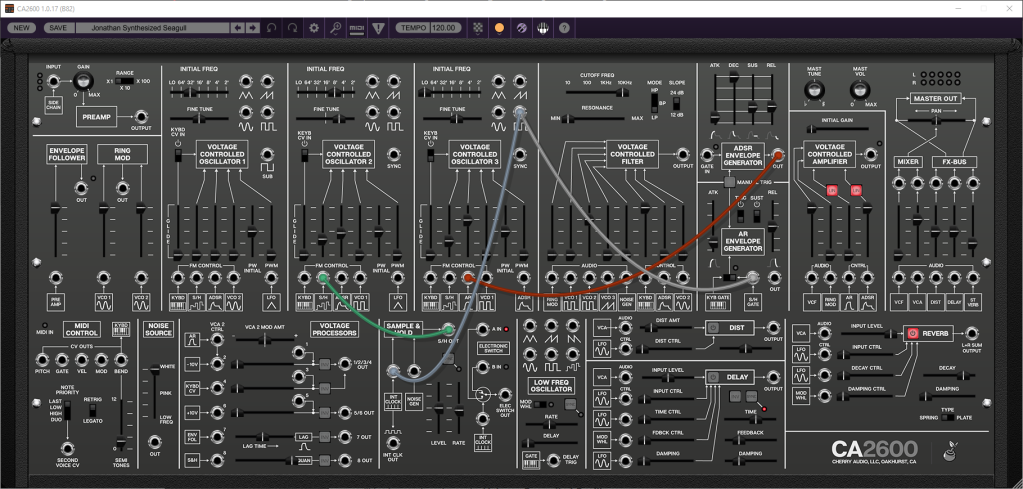Click the NEW button
Image resolution: width=1023 pixels, height=489 pixels.
(21, 28)
